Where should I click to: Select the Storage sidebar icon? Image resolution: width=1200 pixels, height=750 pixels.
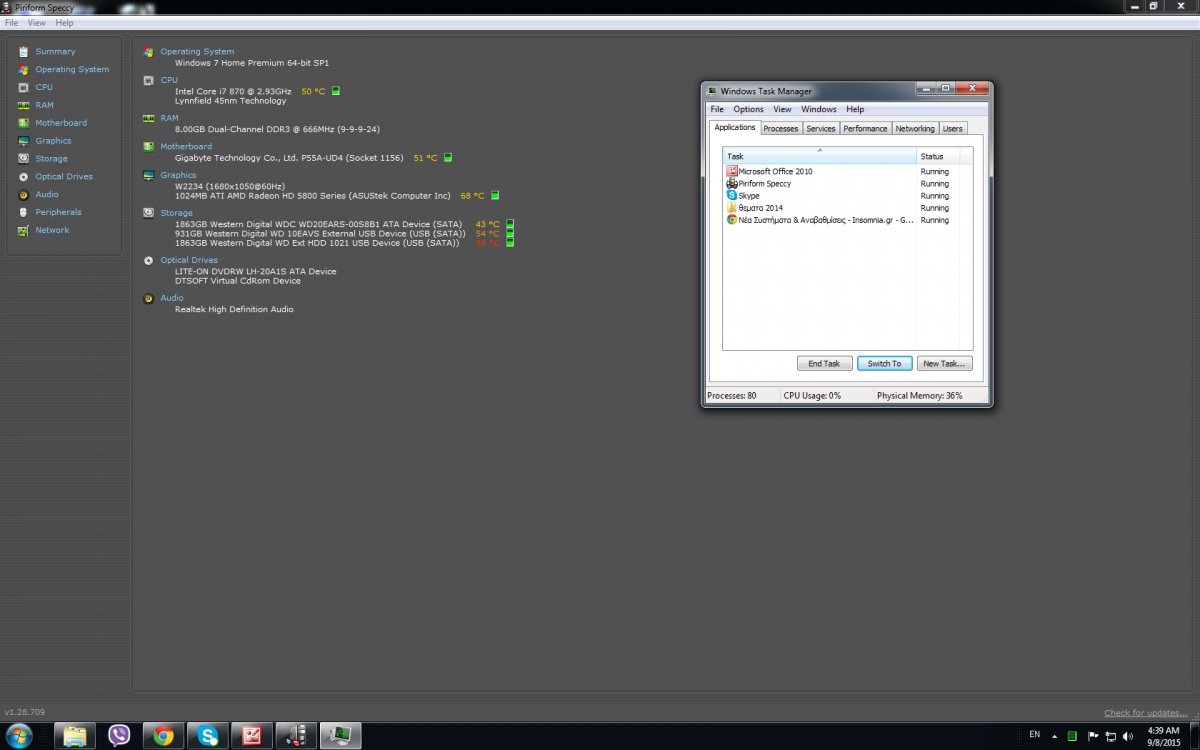[23, 158]
